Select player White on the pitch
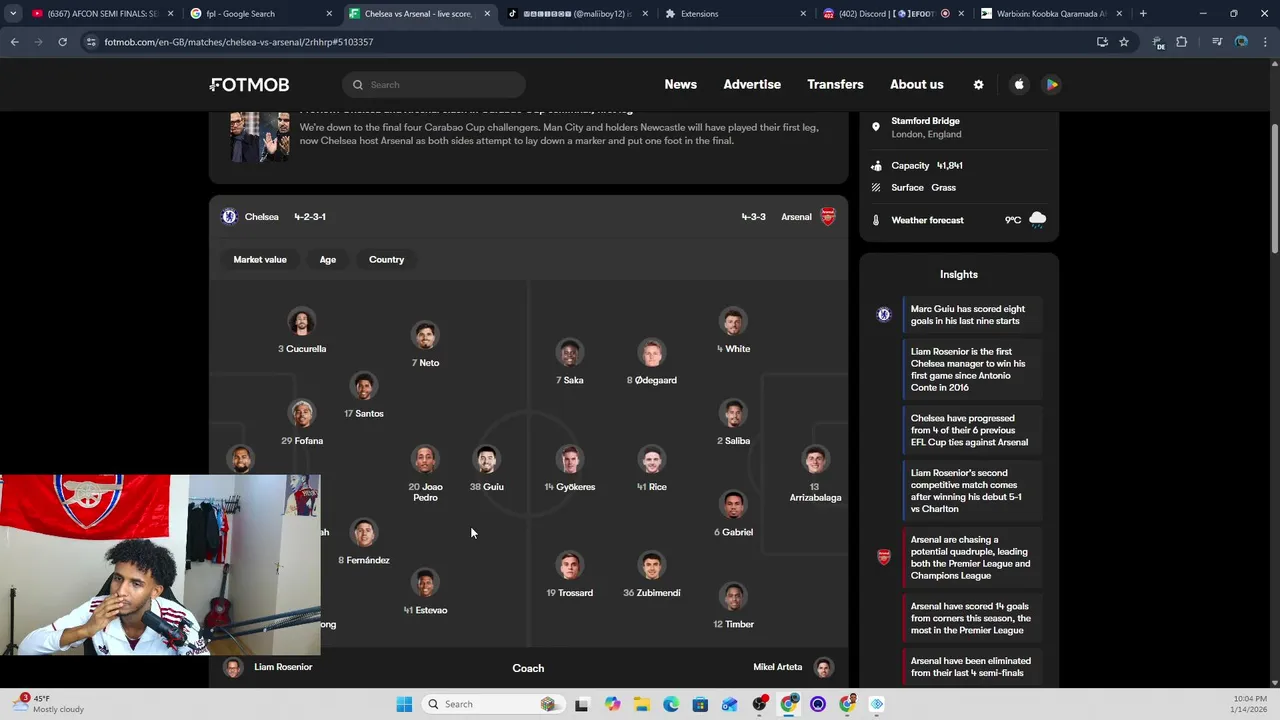 [733, 332]
